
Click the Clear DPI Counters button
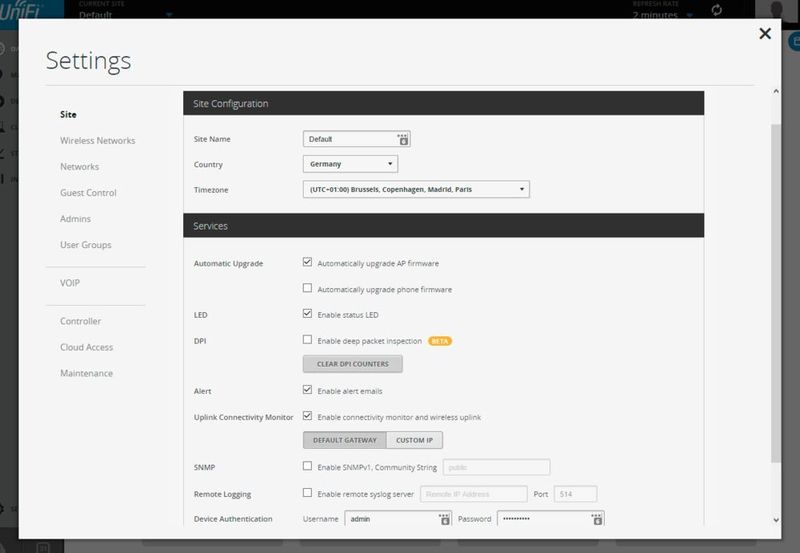pyautogui.click(x=353, y=364)
